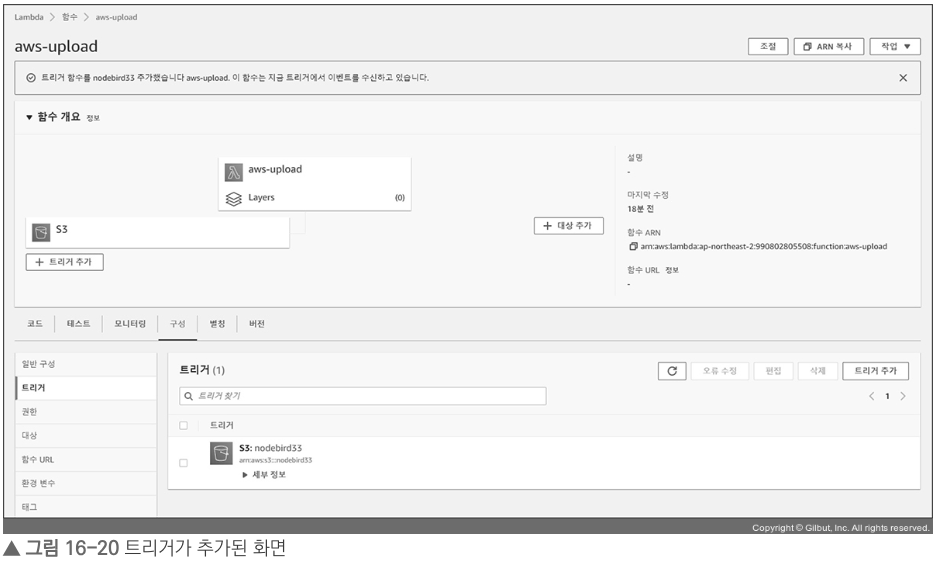
Task: Click the 편집 button in triggers panel
Action: coord(773,371)
